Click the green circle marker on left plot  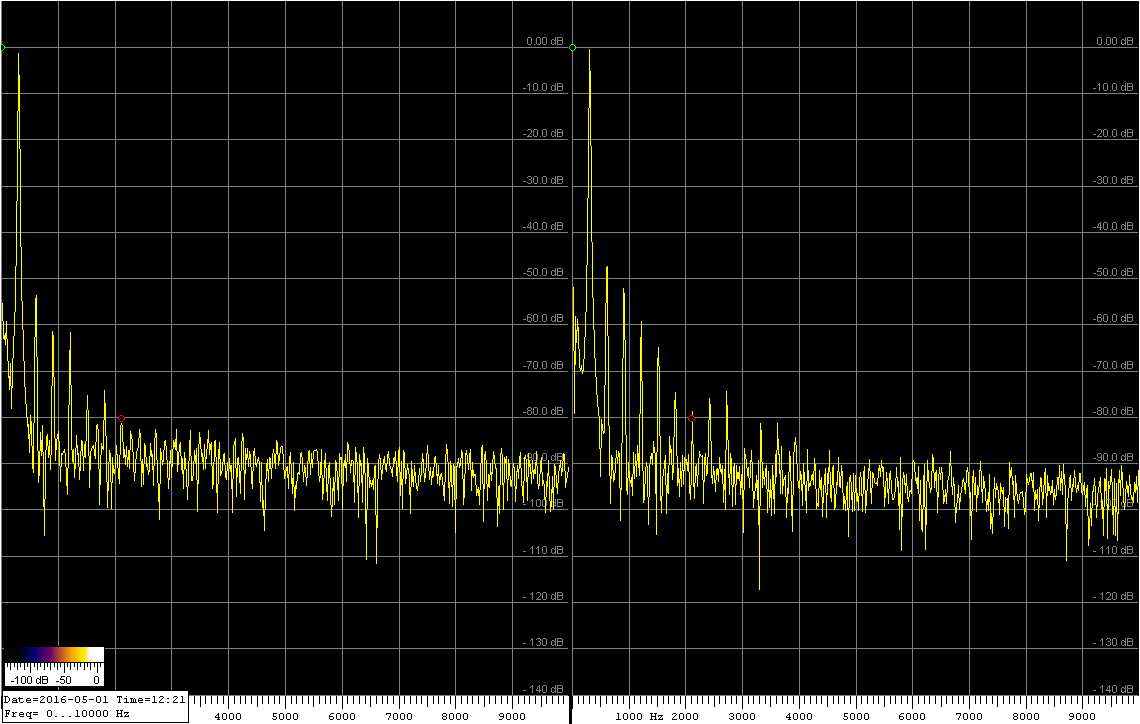[2, 47]
